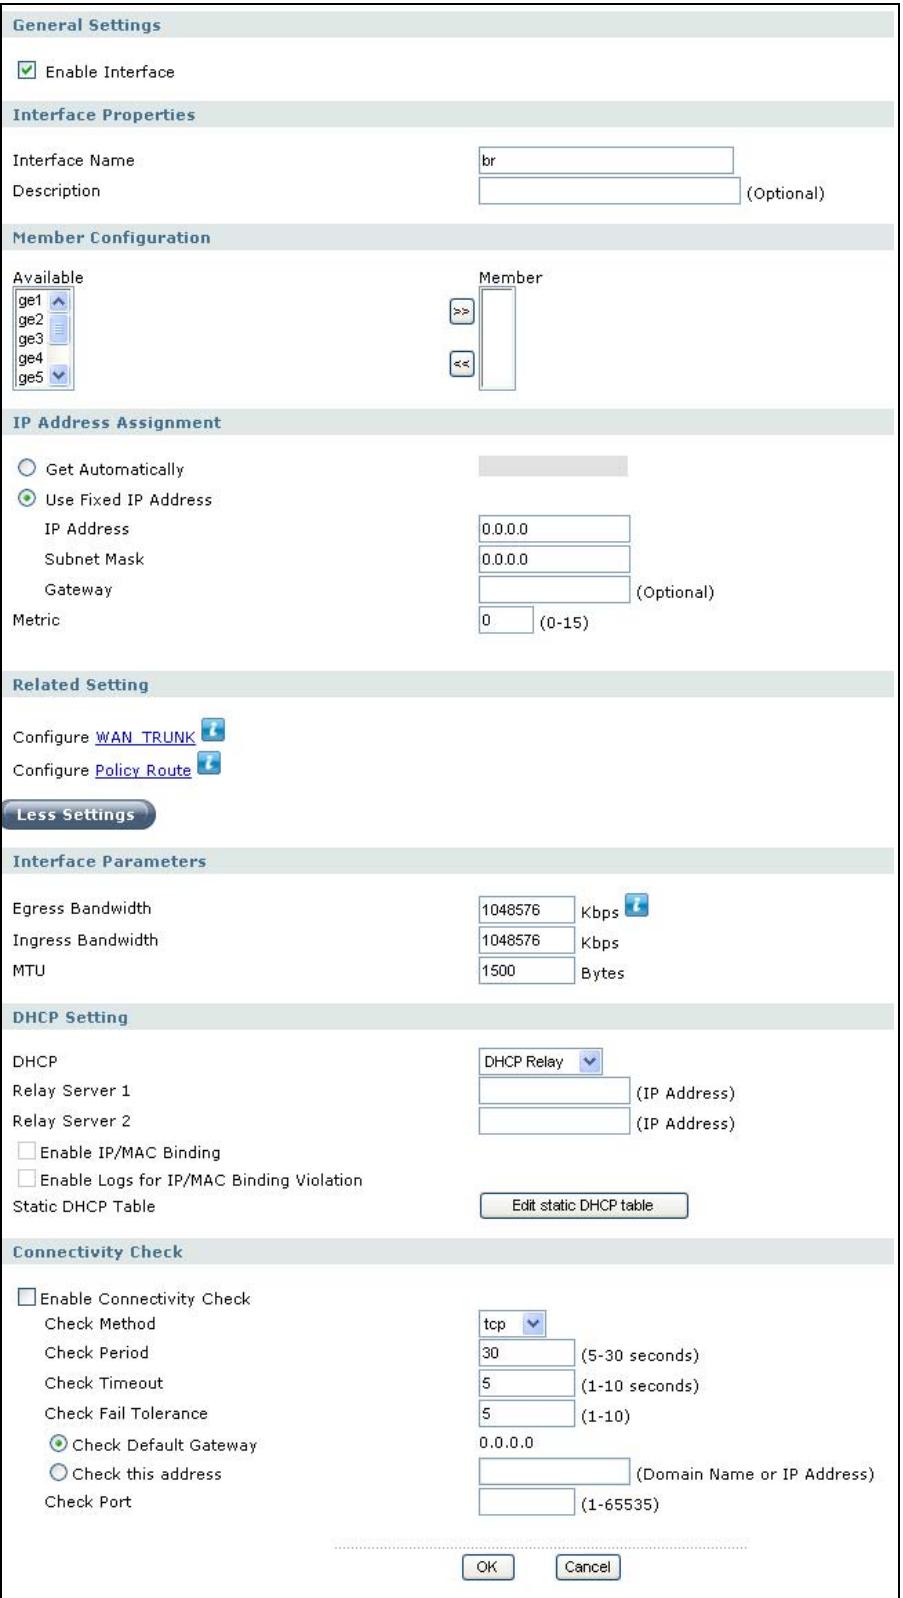Click the Metric input field
This screenshot has width=903, height=1598.
506,620
